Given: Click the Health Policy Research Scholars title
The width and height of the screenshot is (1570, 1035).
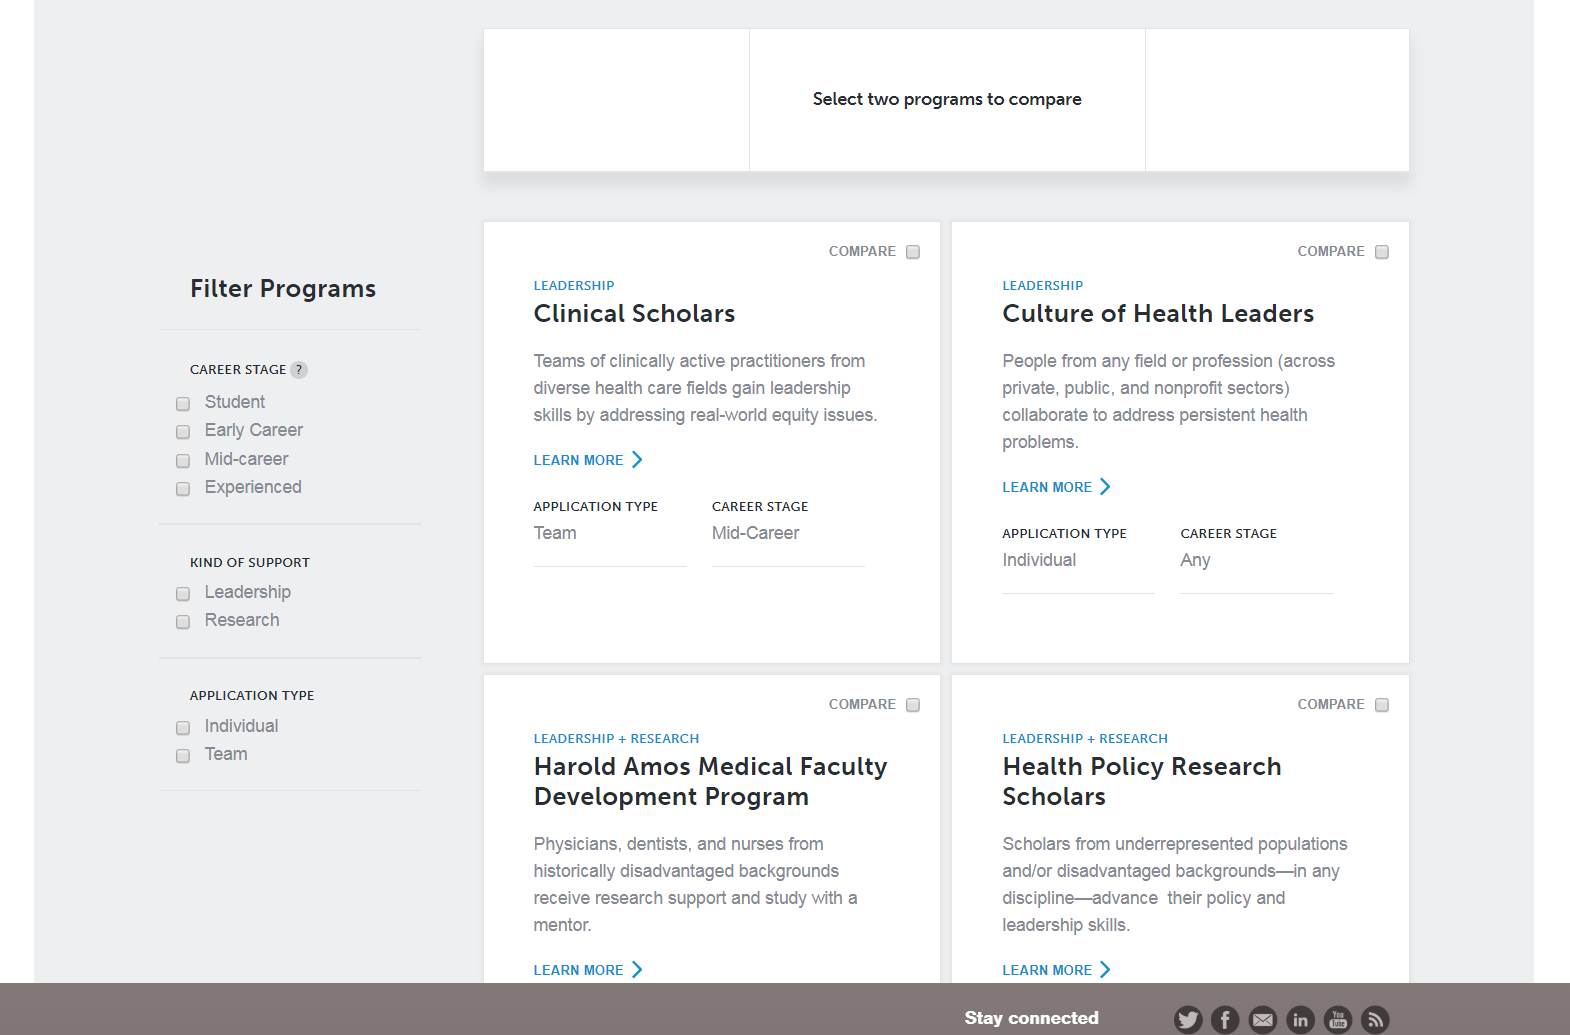Looking at the screenshot, I should click(x=1141, y=782).
